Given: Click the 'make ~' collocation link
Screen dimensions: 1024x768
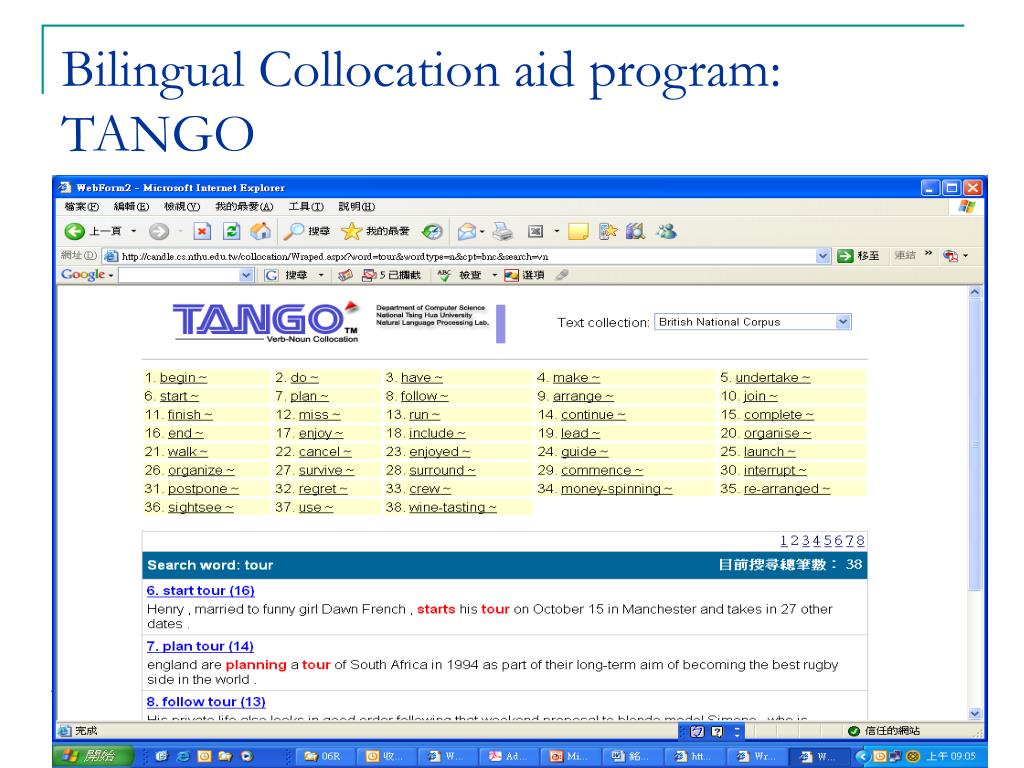Looking at the screenshot, I should point(576,377).
